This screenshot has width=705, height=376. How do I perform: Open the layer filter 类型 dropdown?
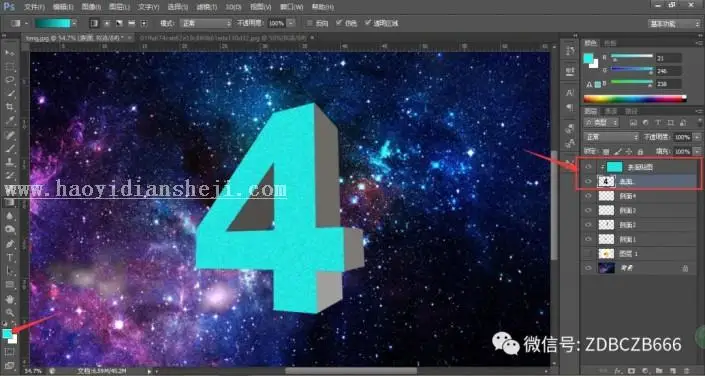click(x=602, y=122)
